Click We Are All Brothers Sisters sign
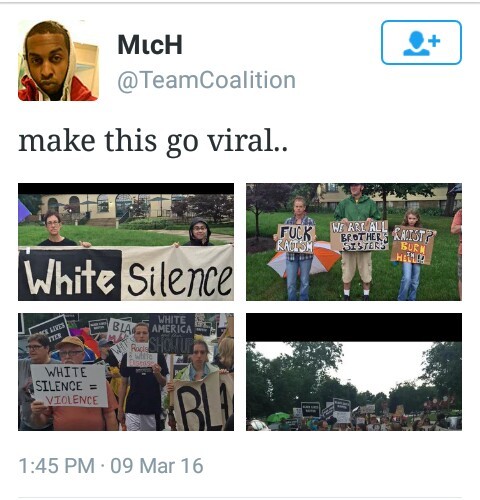This screenshot has width=480, height=500. click(x=359, y=236)
